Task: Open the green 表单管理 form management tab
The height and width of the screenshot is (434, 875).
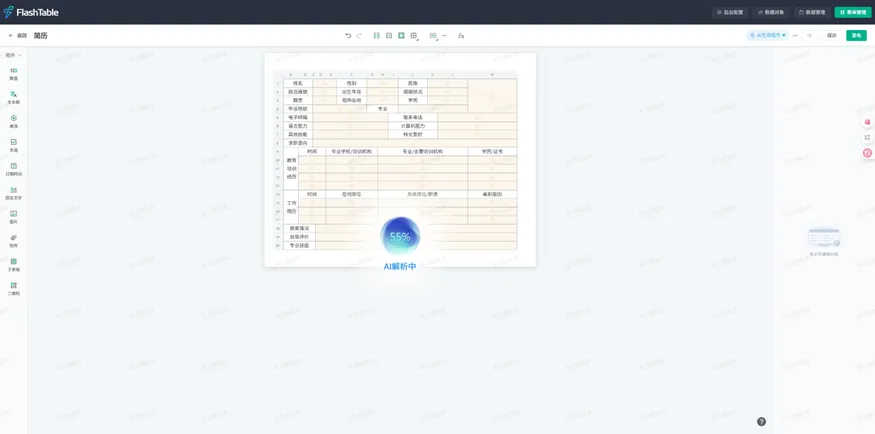Action: point(853,12)
